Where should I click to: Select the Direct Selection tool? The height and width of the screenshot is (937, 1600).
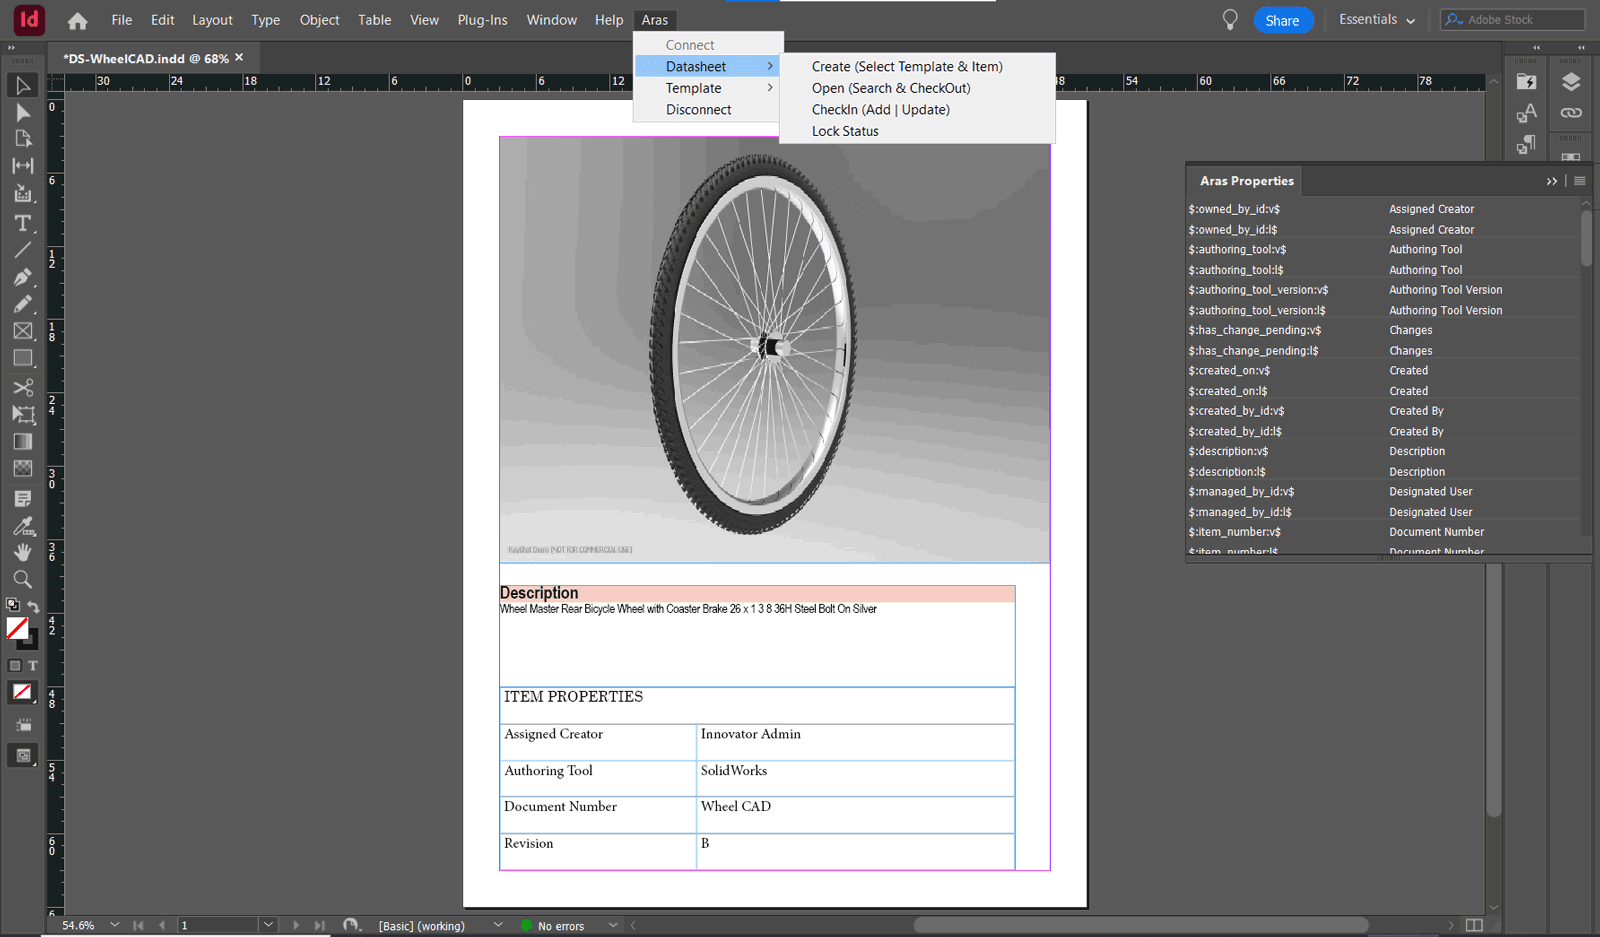click(22, 112)
